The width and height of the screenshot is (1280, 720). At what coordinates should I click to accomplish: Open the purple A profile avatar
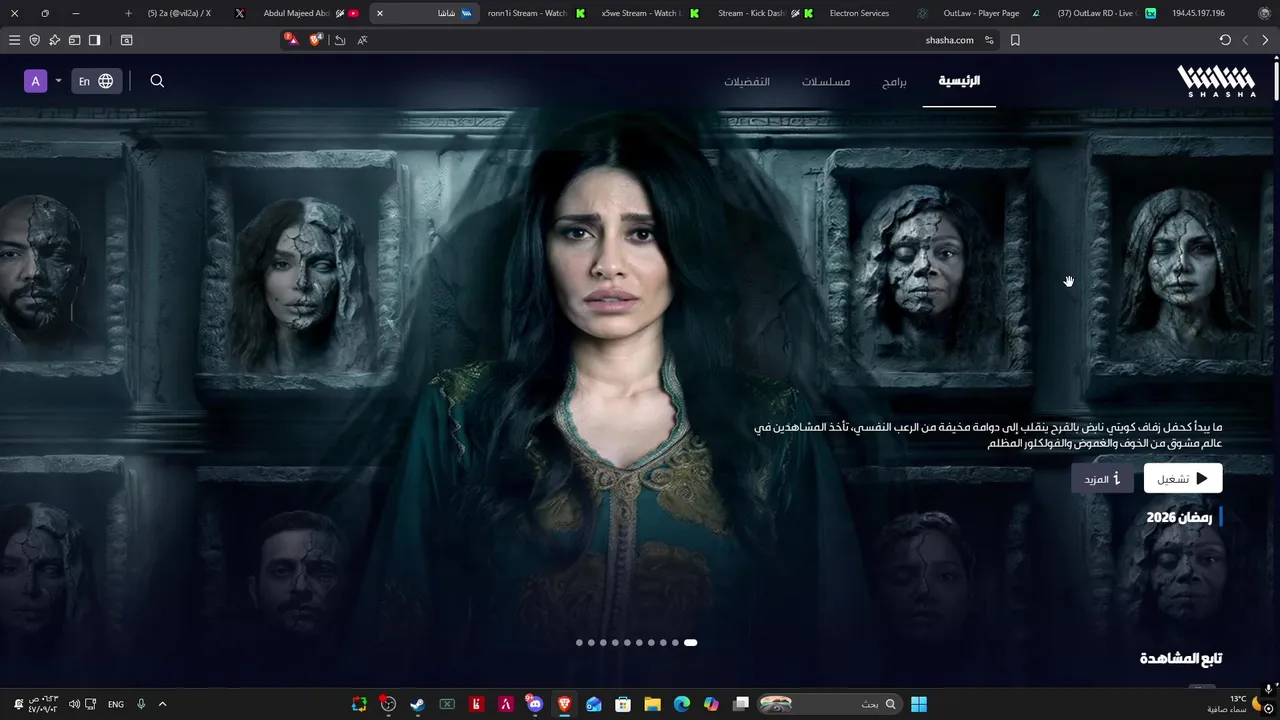pos(36,81)
